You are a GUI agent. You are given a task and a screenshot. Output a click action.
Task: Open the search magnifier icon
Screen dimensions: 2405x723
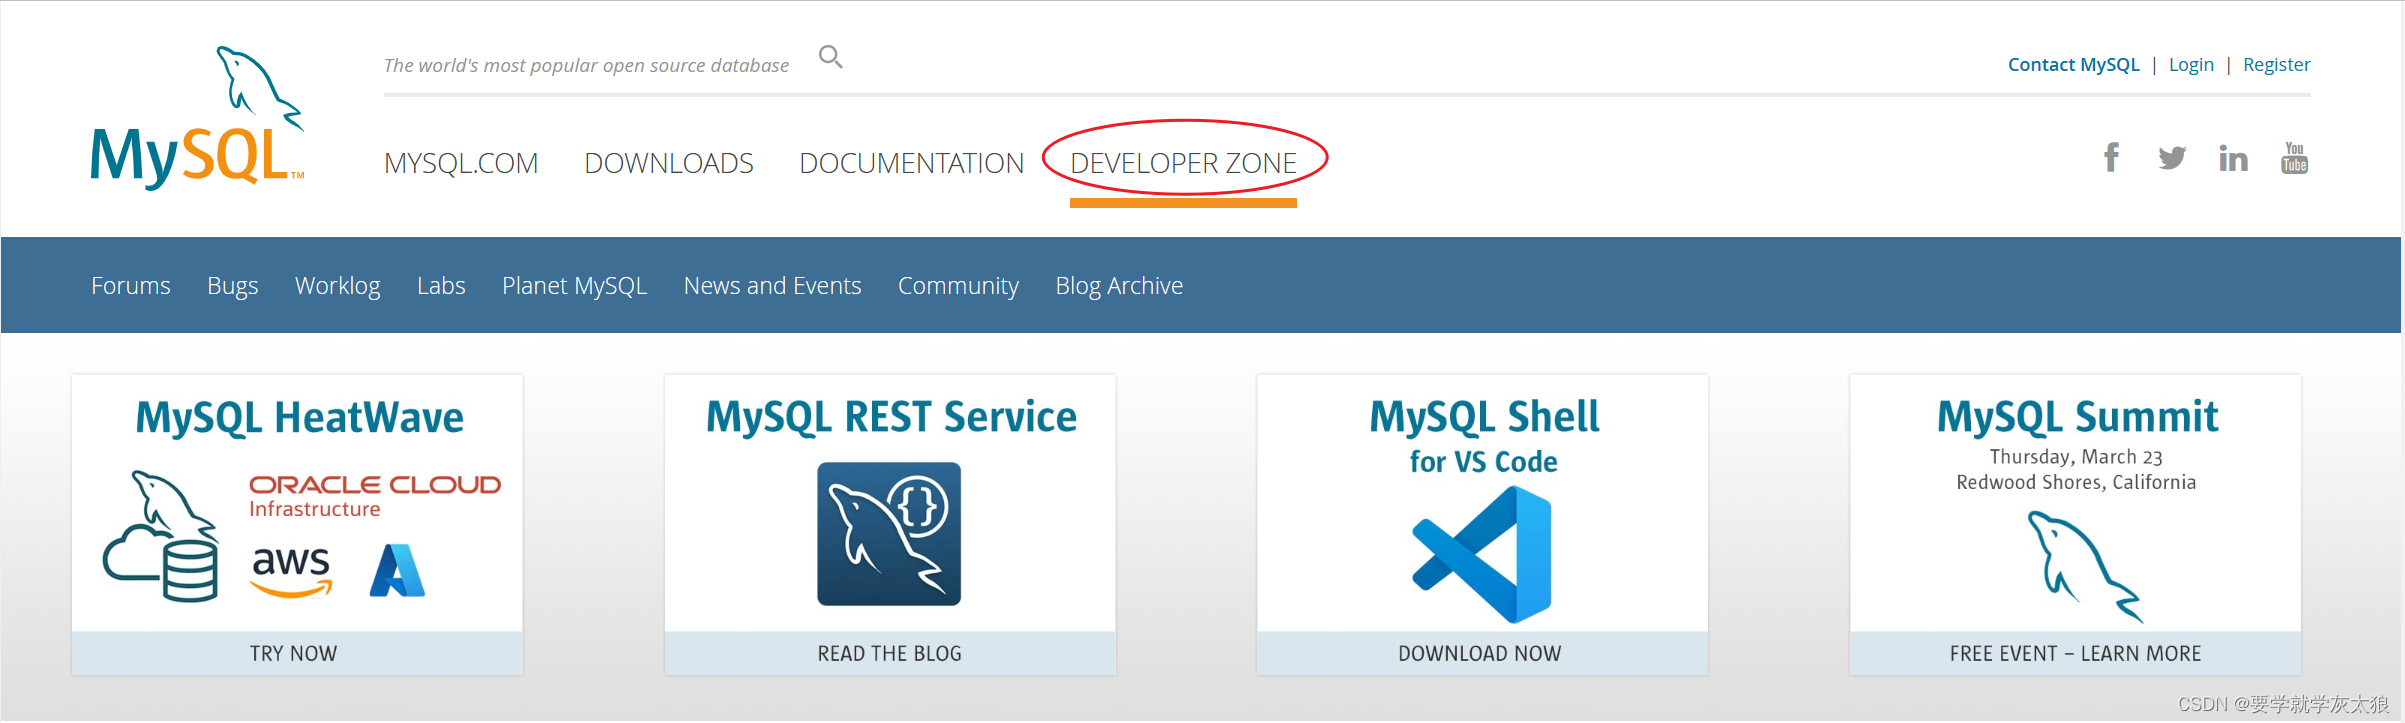830,57
